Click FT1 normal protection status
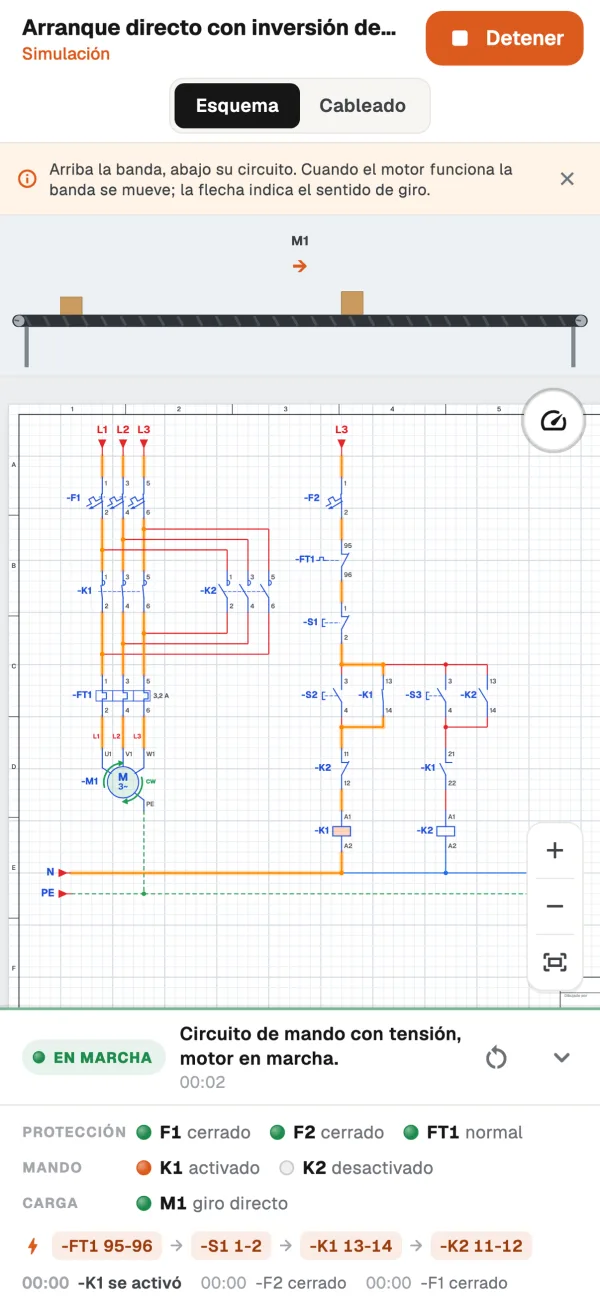The image size is (600, 1305). point(463,1133)
